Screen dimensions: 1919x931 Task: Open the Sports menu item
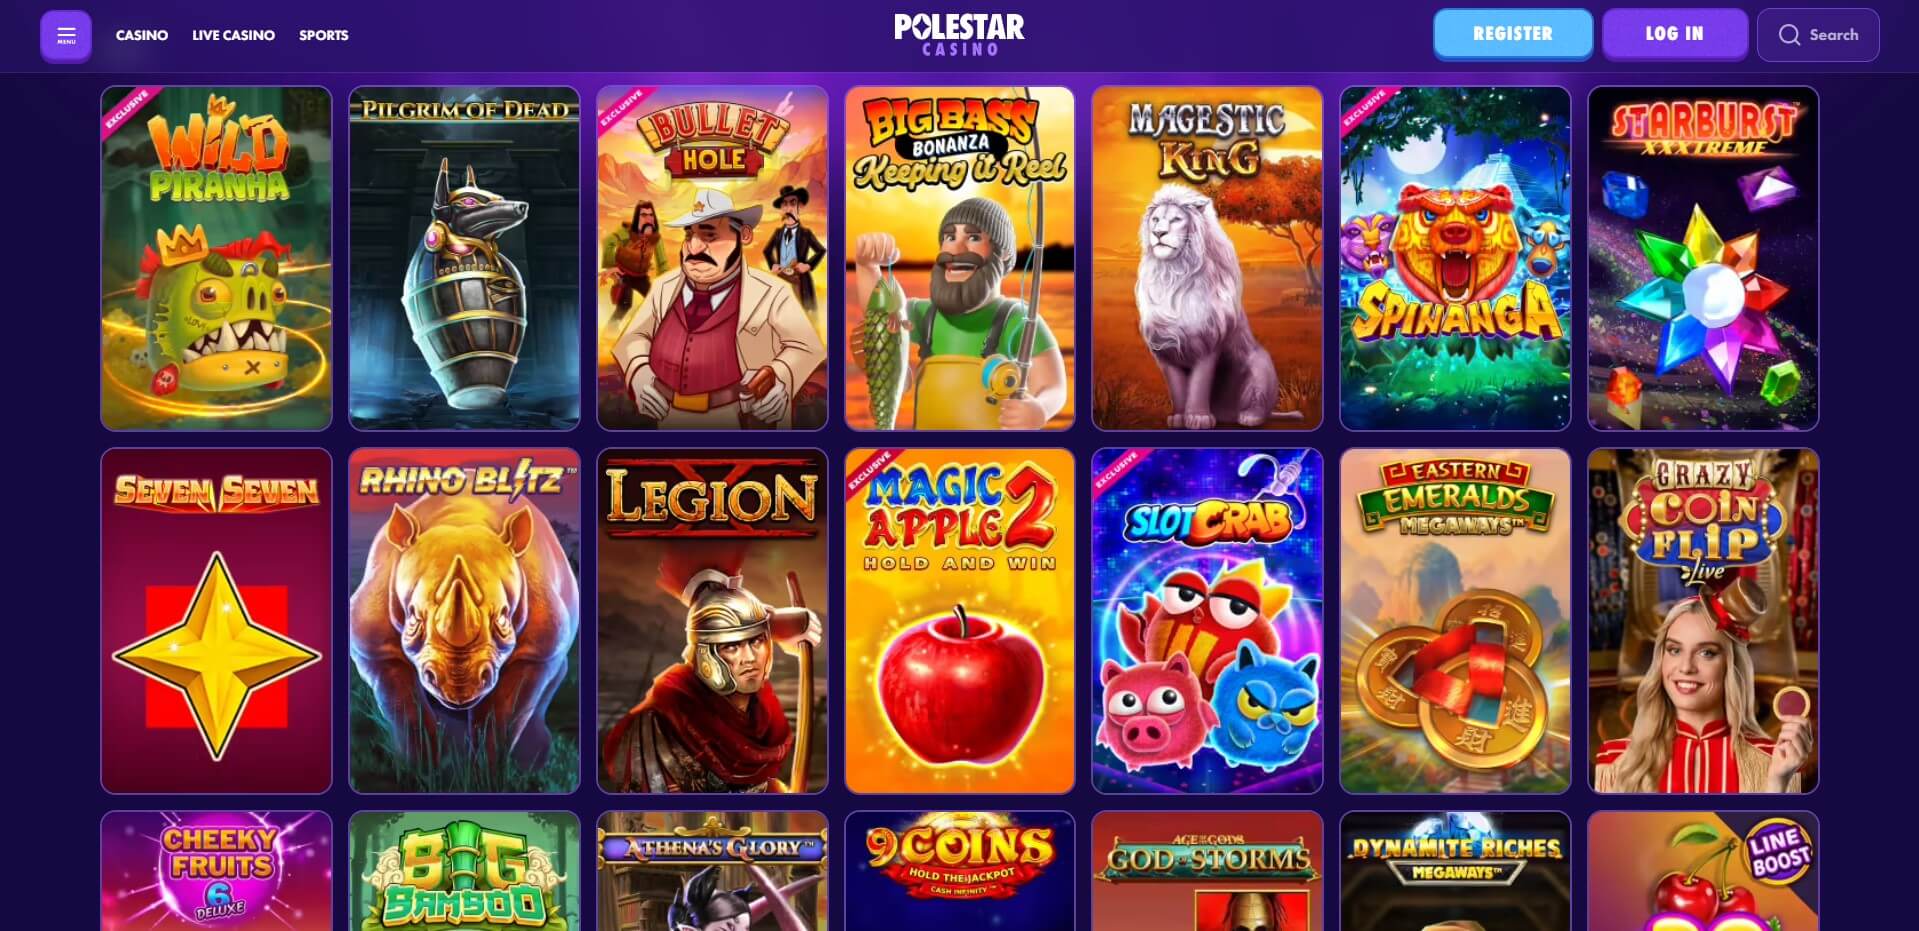[324, 35]
